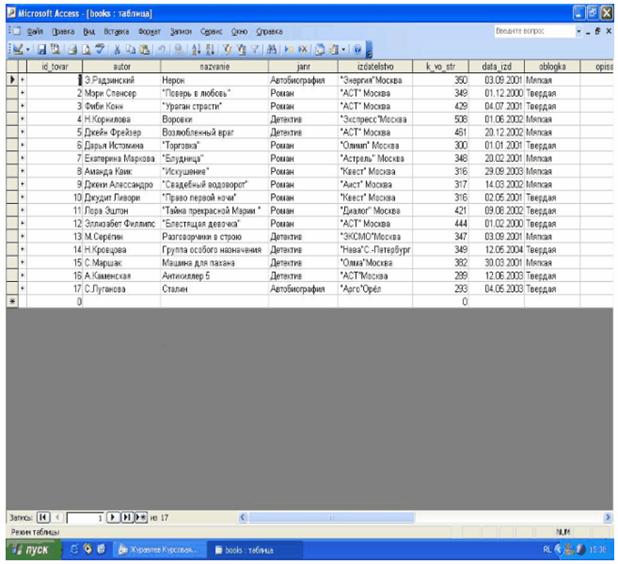Open the Файл menu

[35, 31]
